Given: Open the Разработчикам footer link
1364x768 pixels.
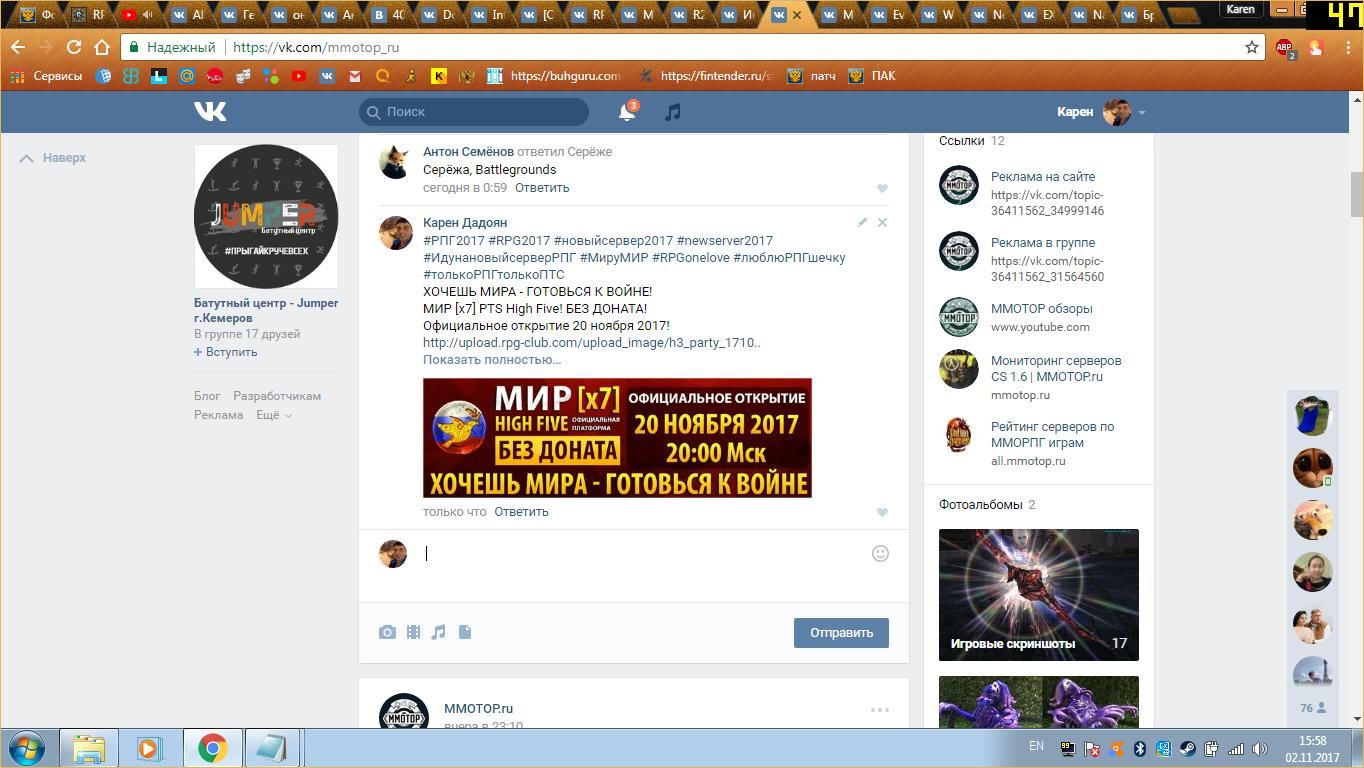Looking at the screenshot, I should pyautogui.click(x=277, y=396).
